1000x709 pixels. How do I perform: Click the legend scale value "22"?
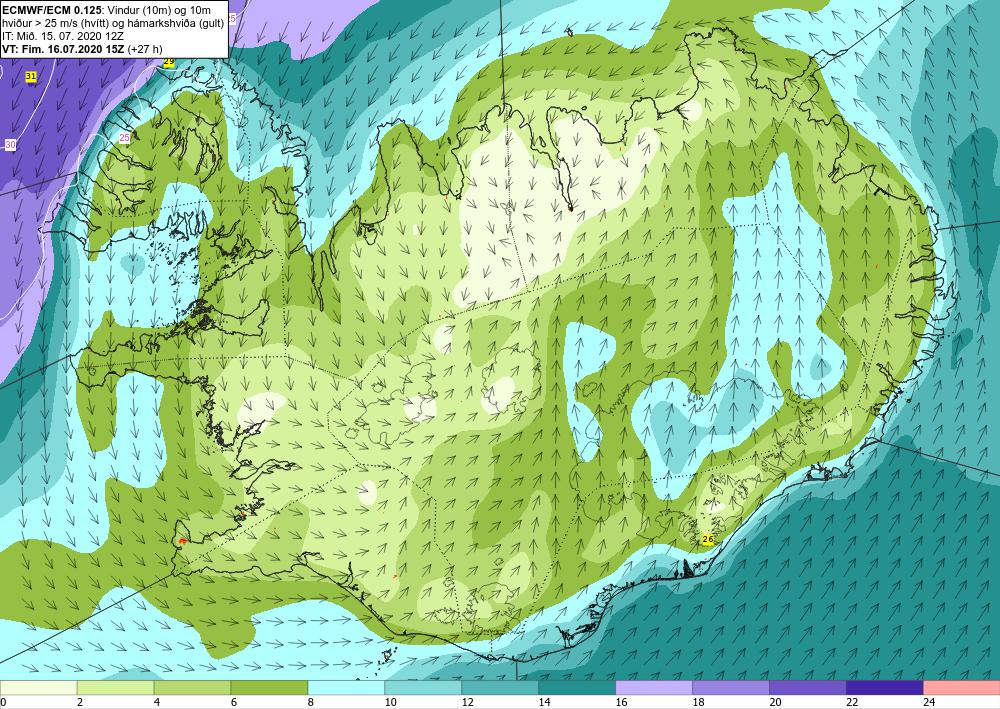(853, 702)
